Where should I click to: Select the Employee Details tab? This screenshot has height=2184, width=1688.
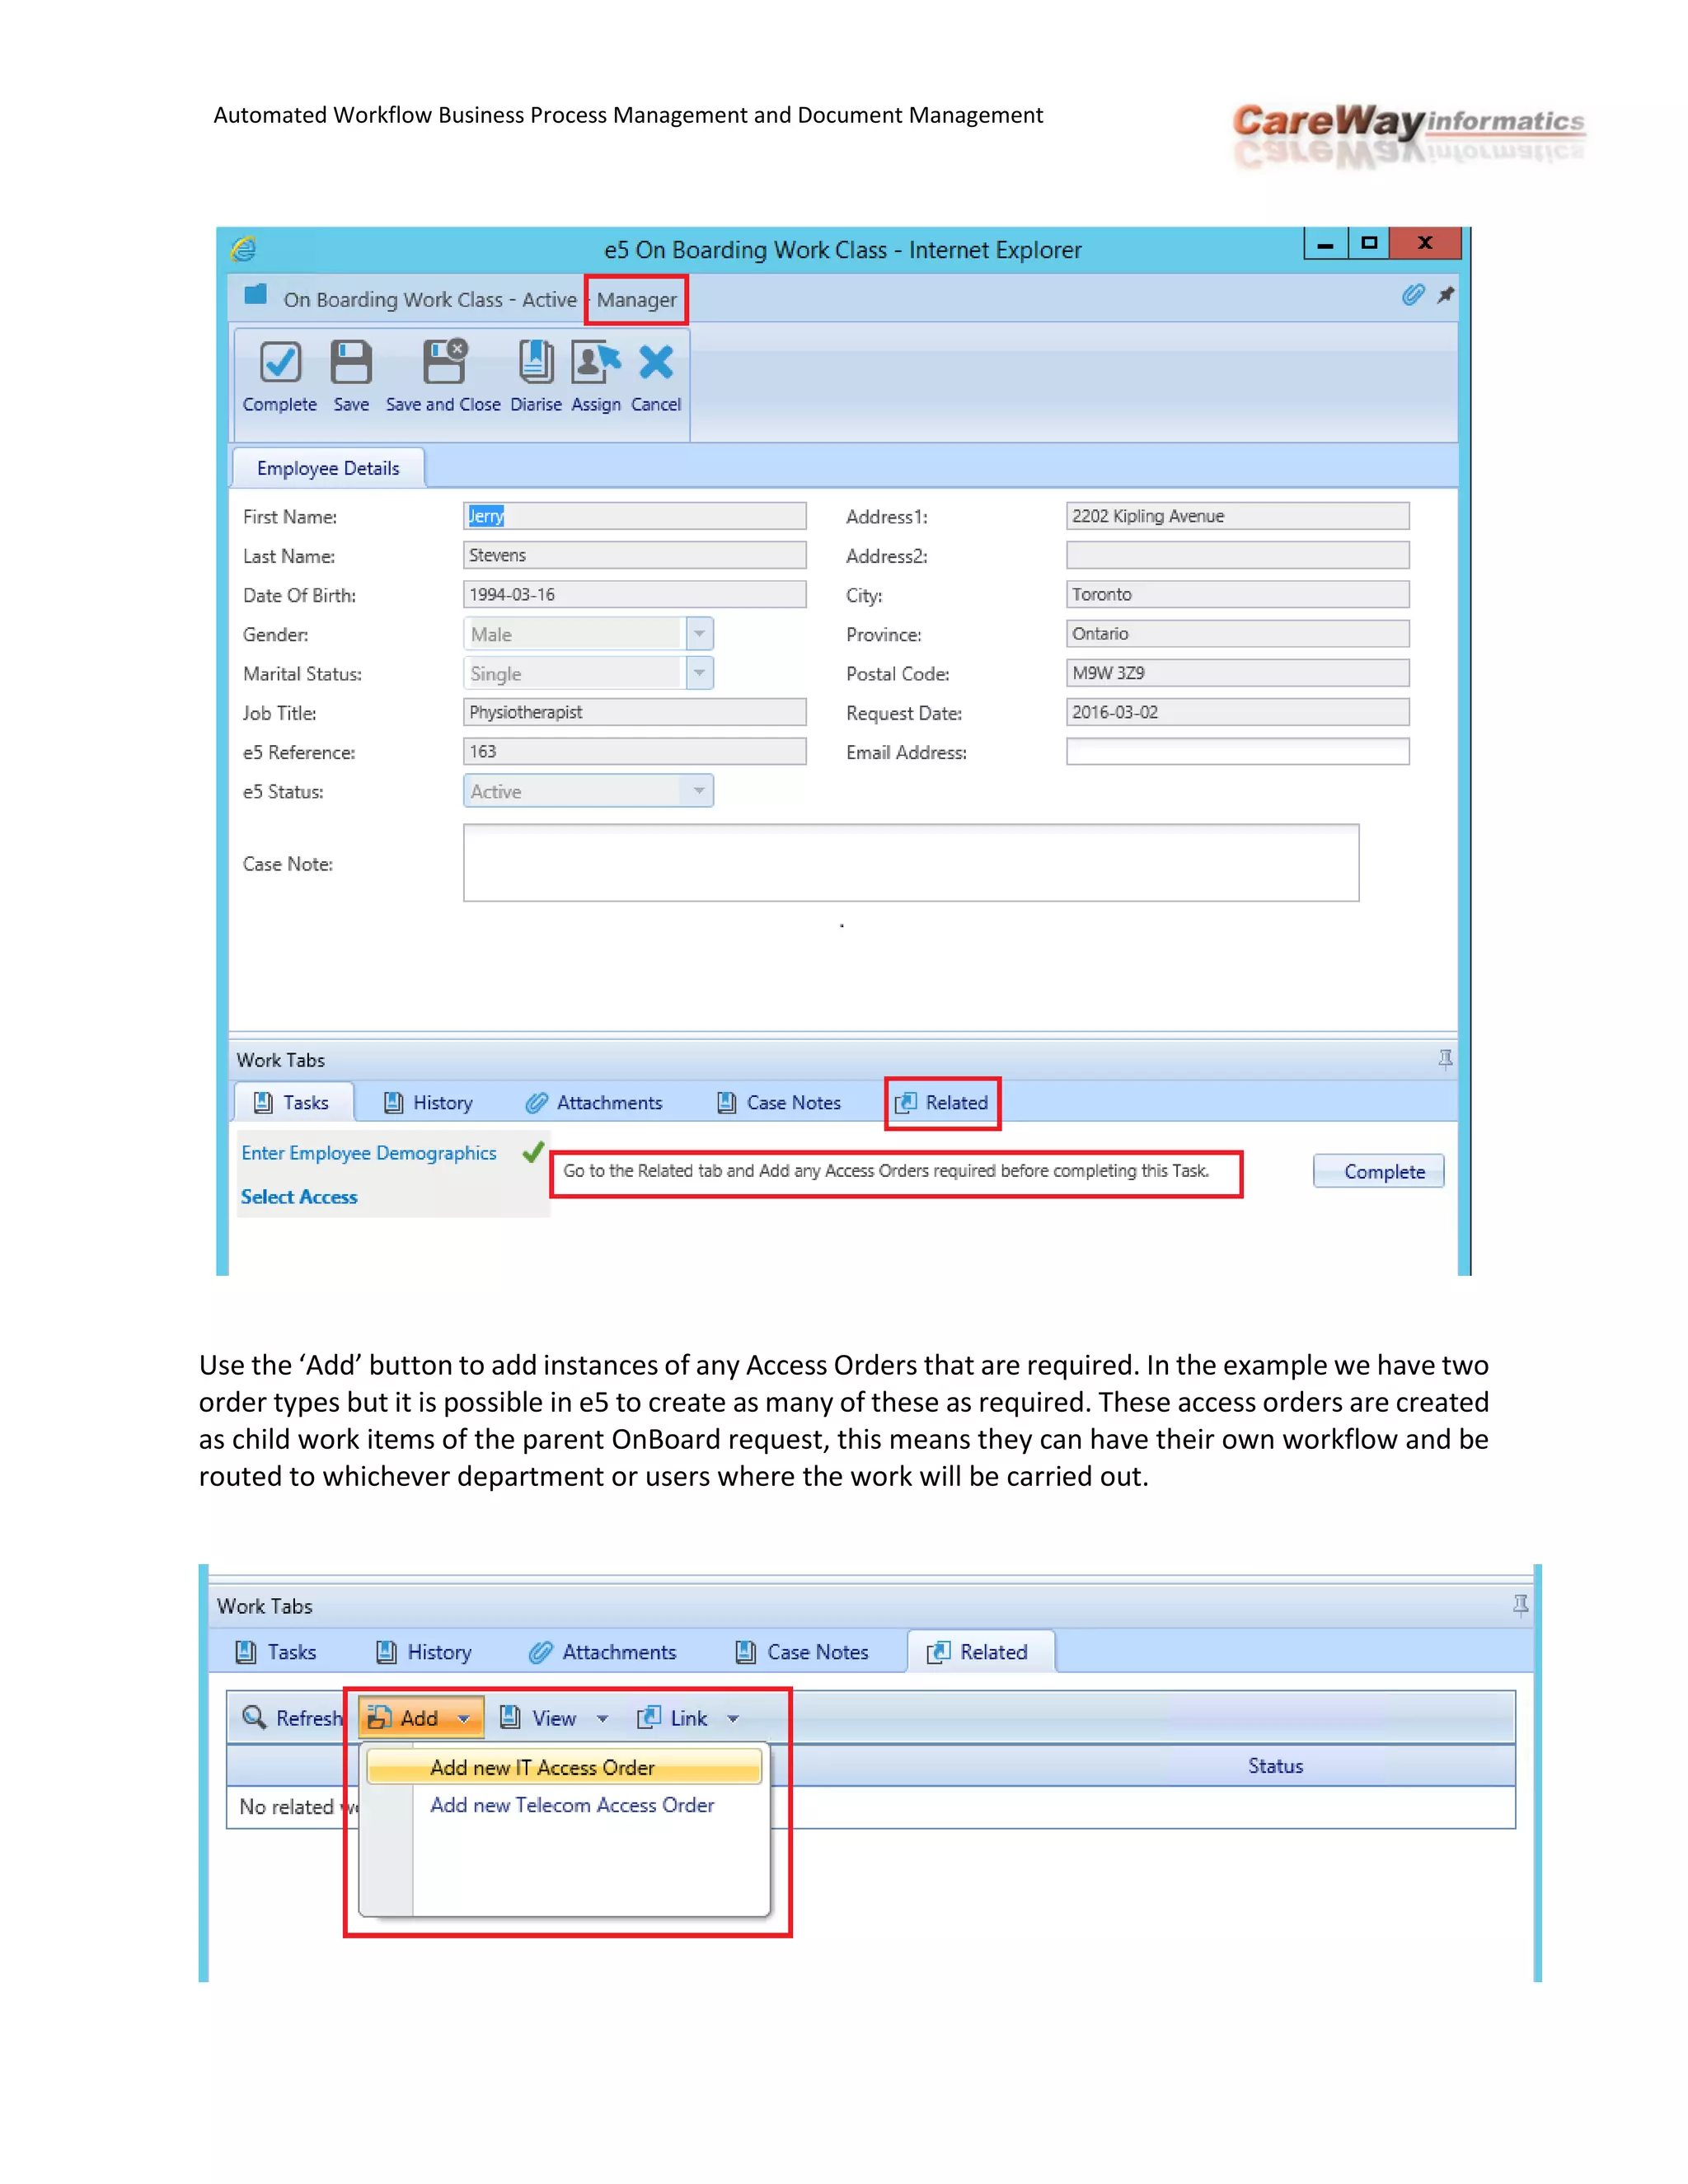click(328, 468)
